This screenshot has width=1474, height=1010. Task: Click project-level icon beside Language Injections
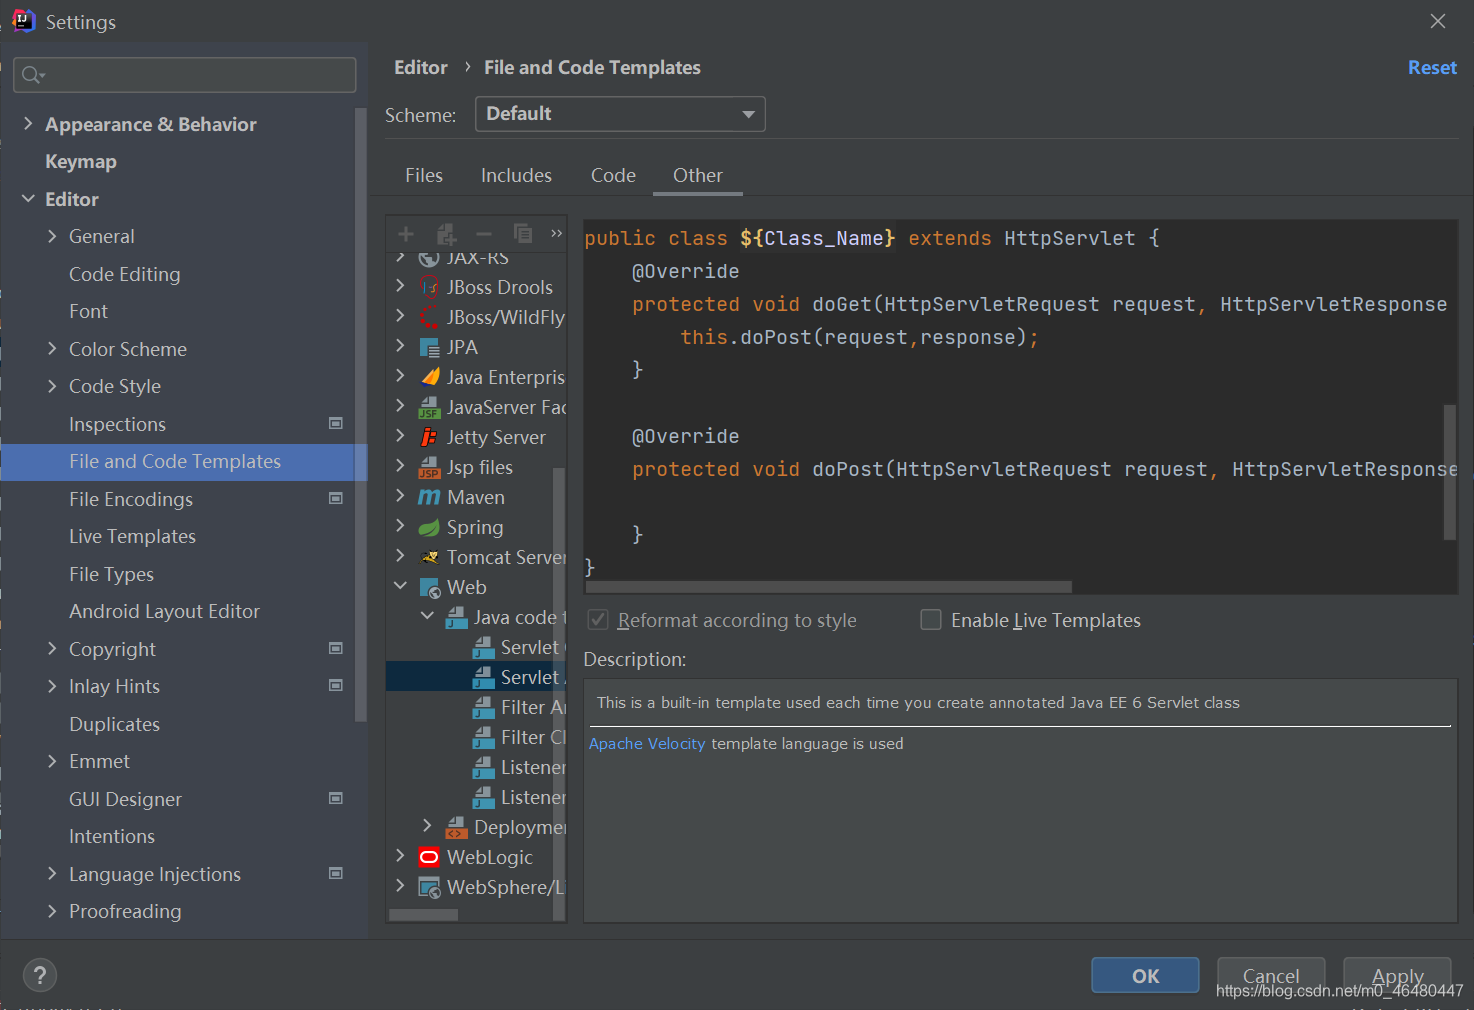point(336,873)
